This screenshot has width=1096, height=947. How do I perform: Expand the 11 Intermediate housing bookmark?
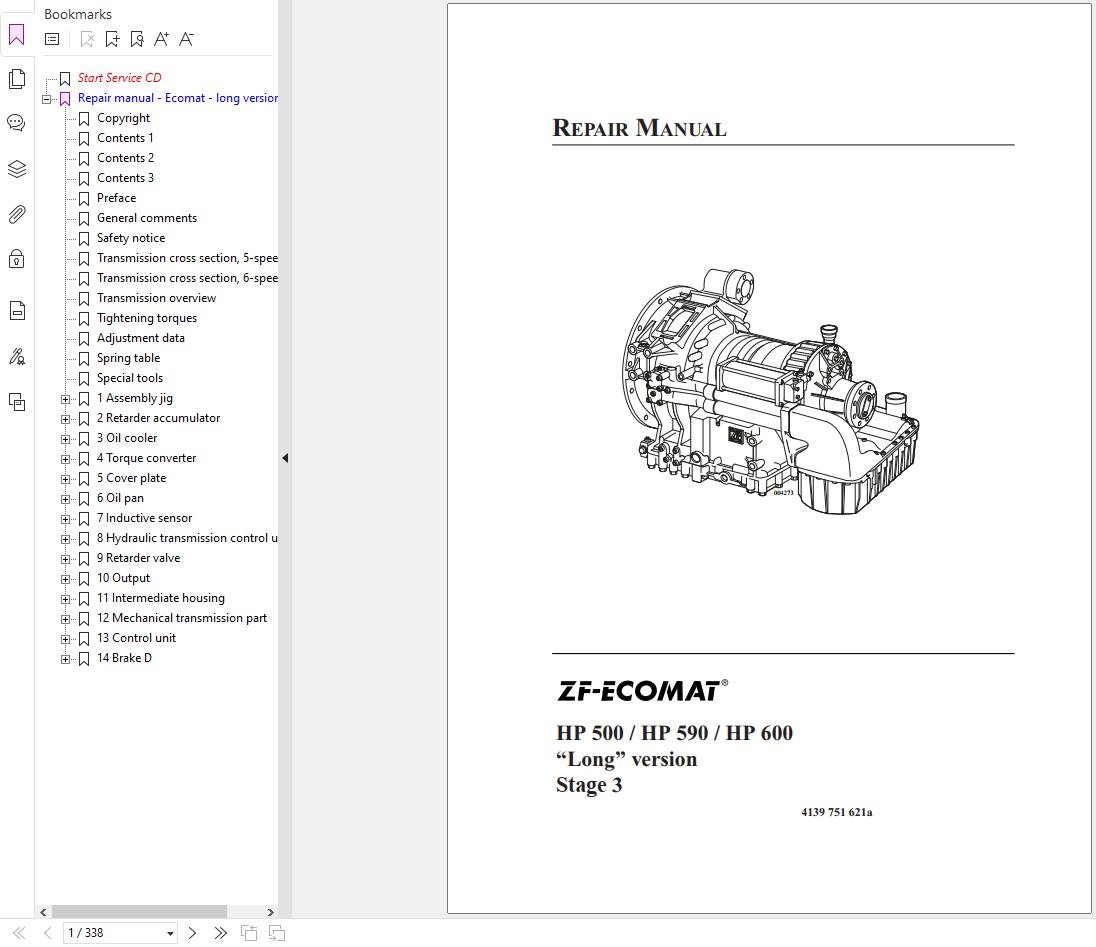[x=65, y=600]
